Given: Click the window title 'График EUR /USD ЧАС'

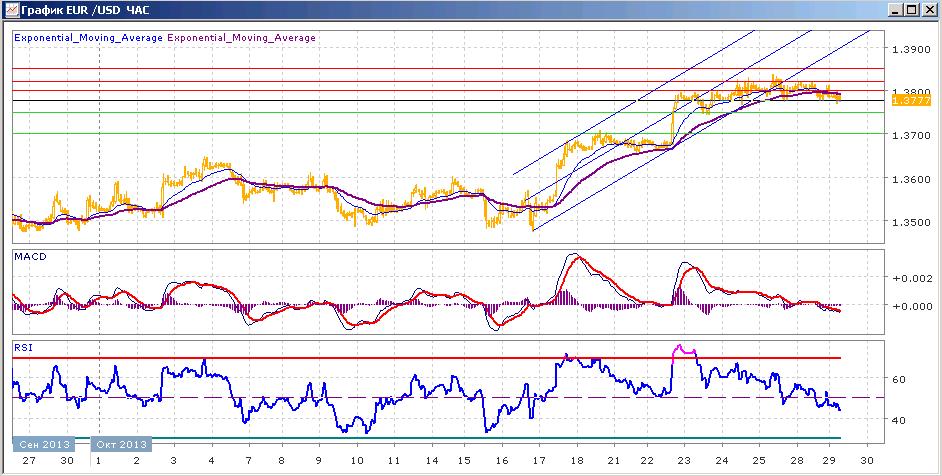Looking at the screenshot, I should (85, 10).
